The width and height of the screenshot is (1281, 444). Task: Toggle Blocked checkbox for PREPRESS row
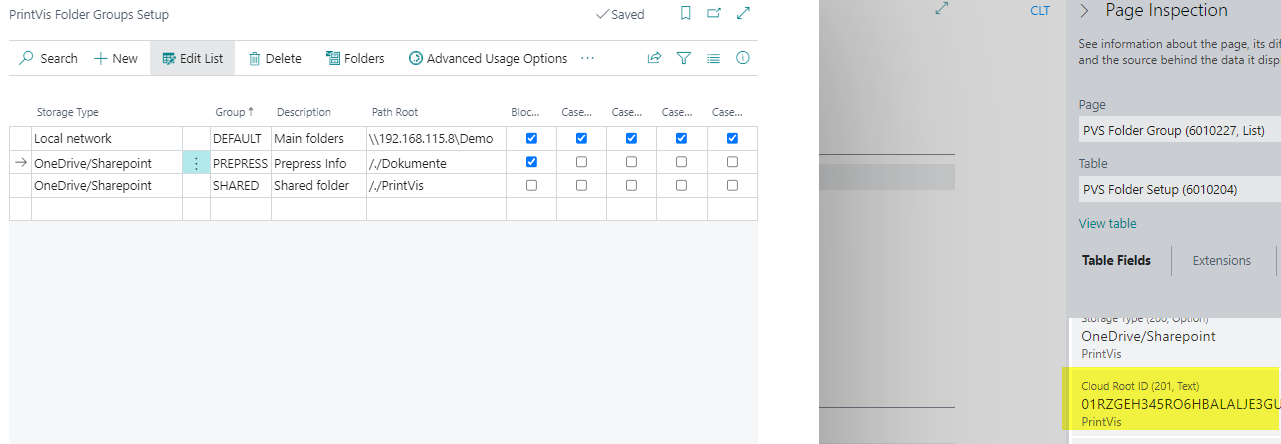click(x=531, y=162)
